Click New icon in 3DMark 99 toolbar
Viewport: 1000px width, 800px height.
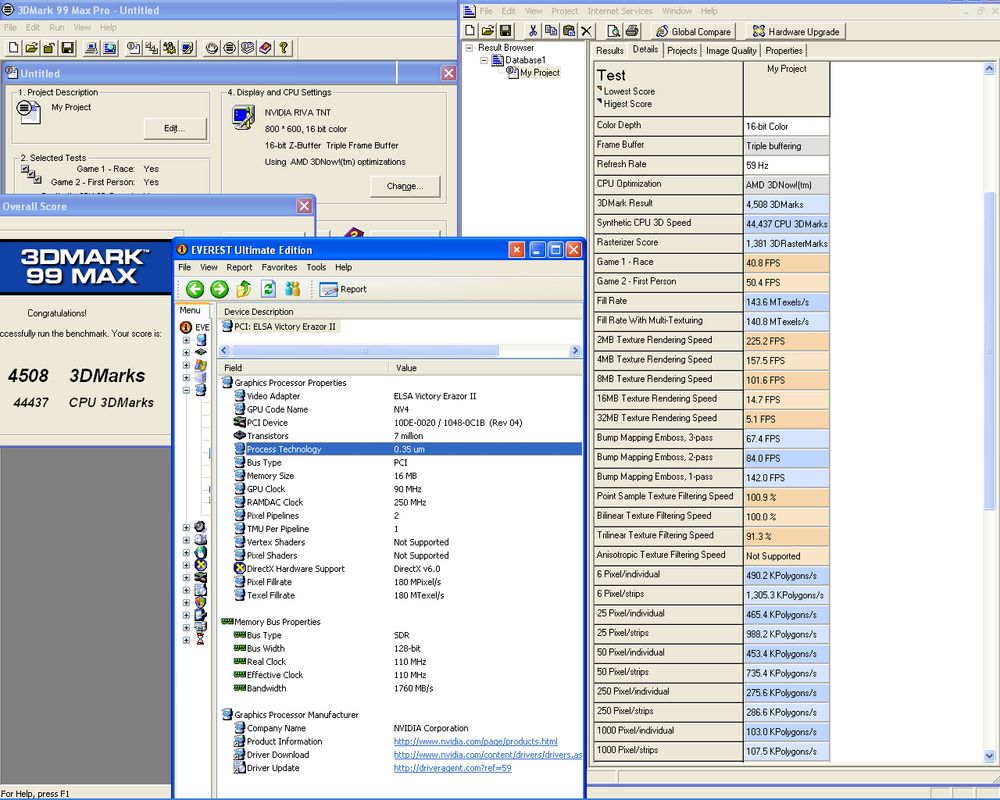[x=13, y=48]
